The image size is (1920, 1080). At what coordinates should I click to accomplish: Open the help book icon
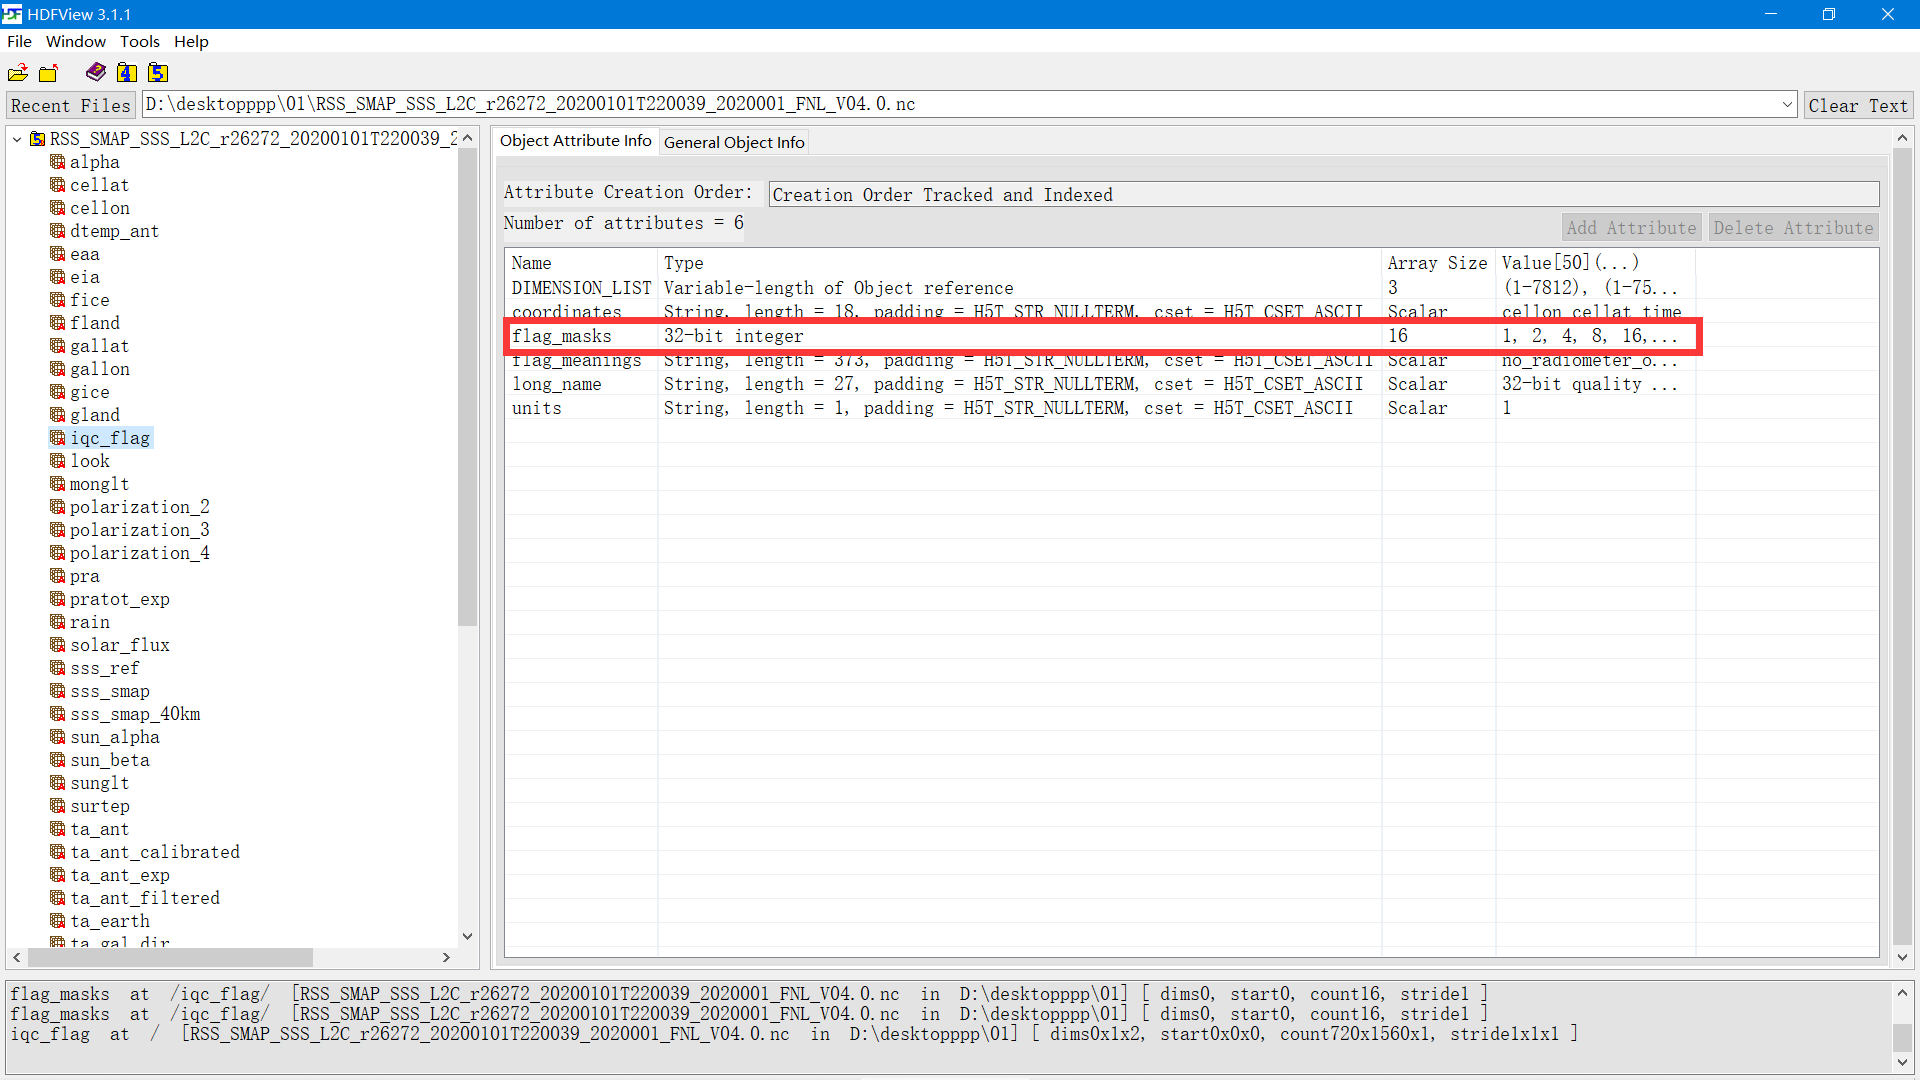pyautogui.click(x=96, y=72)
